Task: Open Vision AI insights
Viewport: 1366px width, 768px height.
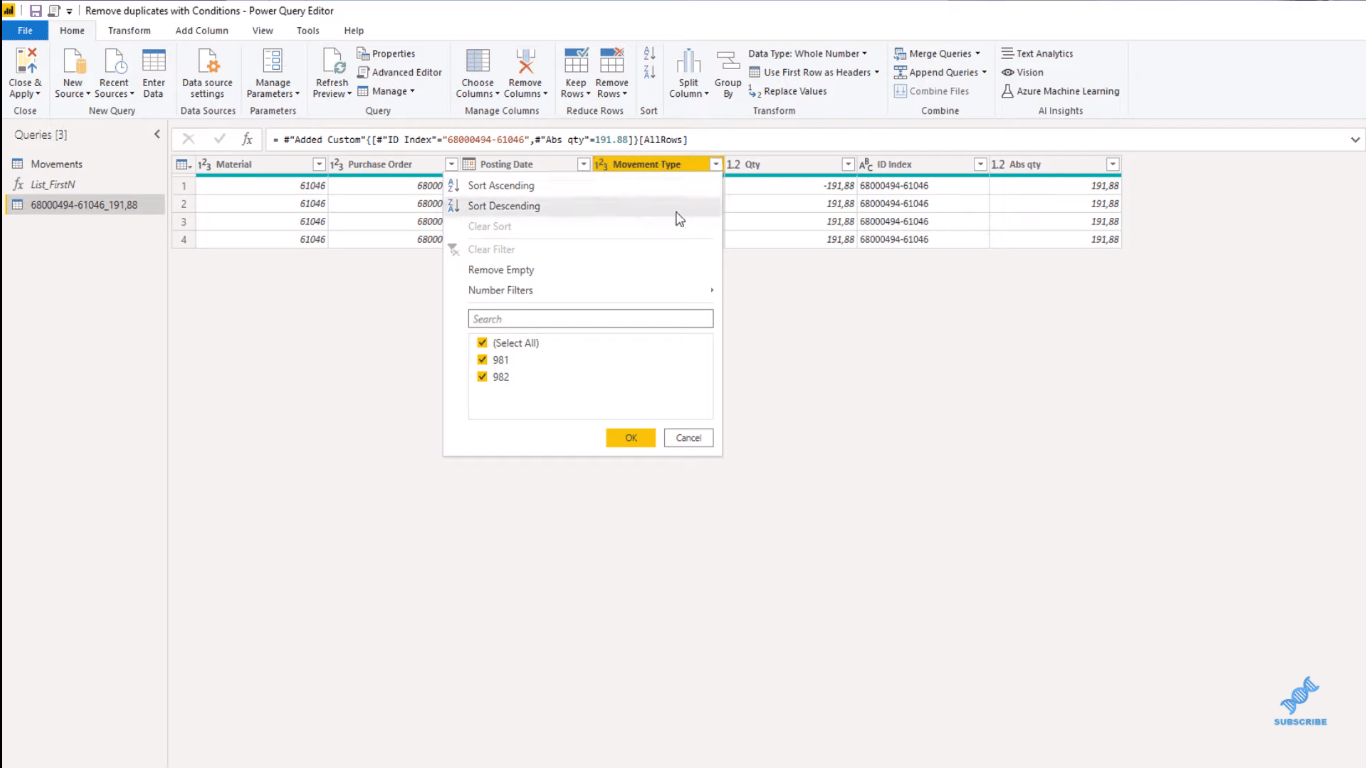Action: pyautogui.click(x=1022, y=72)
